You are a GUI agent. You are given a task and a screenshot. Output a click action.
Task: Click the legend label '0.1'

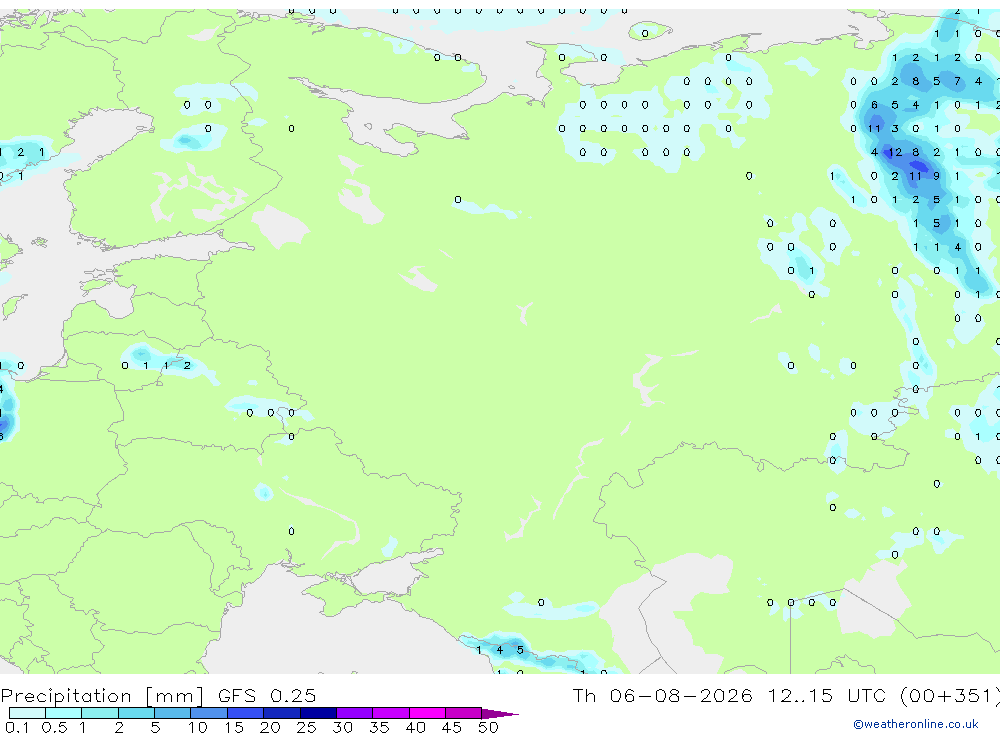click(x=17, y=727)
